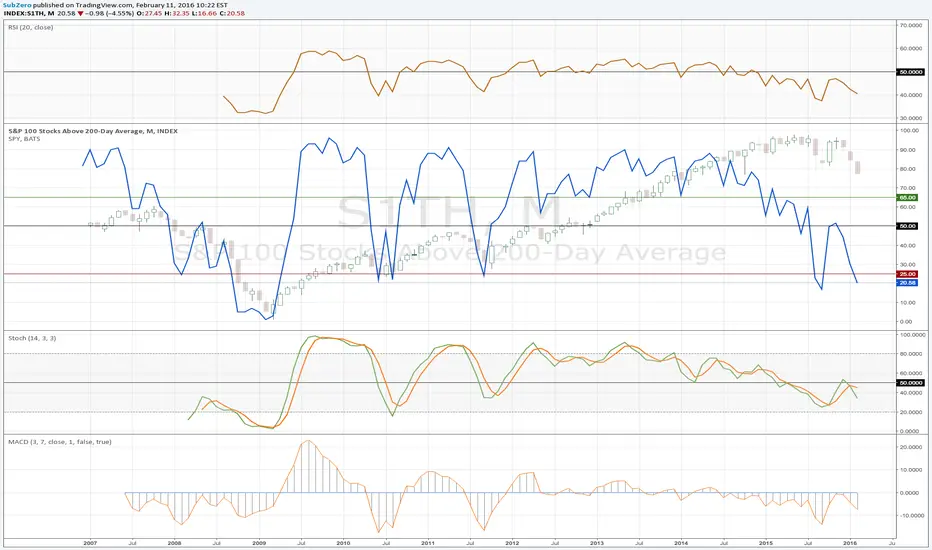Click the 2016 label on time axis

click(850, 543)
